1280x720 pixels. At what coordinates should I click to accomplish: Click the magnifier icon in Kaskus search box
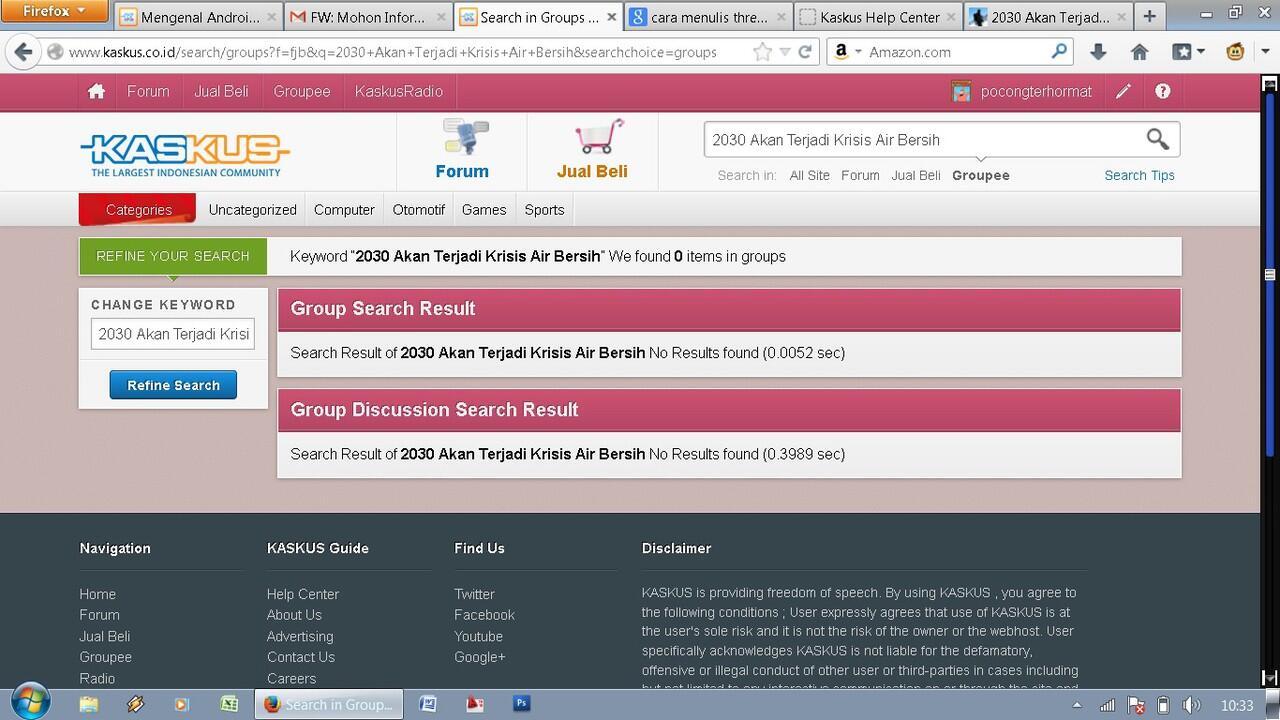(x=1157, y=139)
